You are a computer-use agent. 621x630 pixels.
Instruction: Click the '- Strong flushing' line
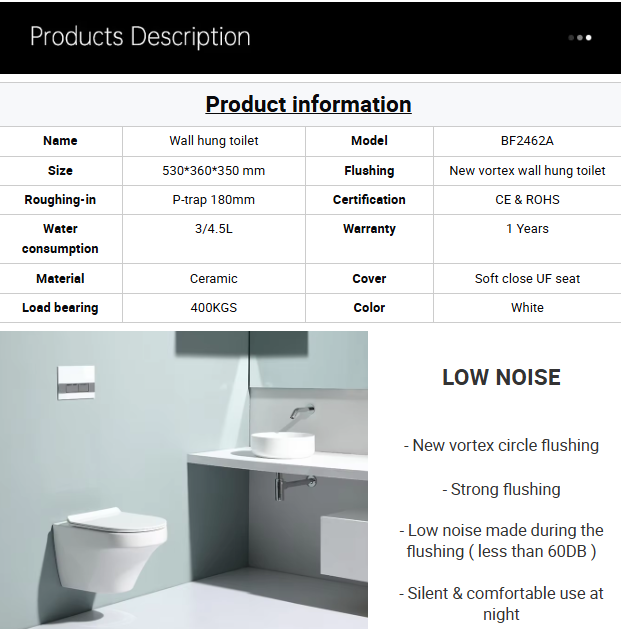501,490
